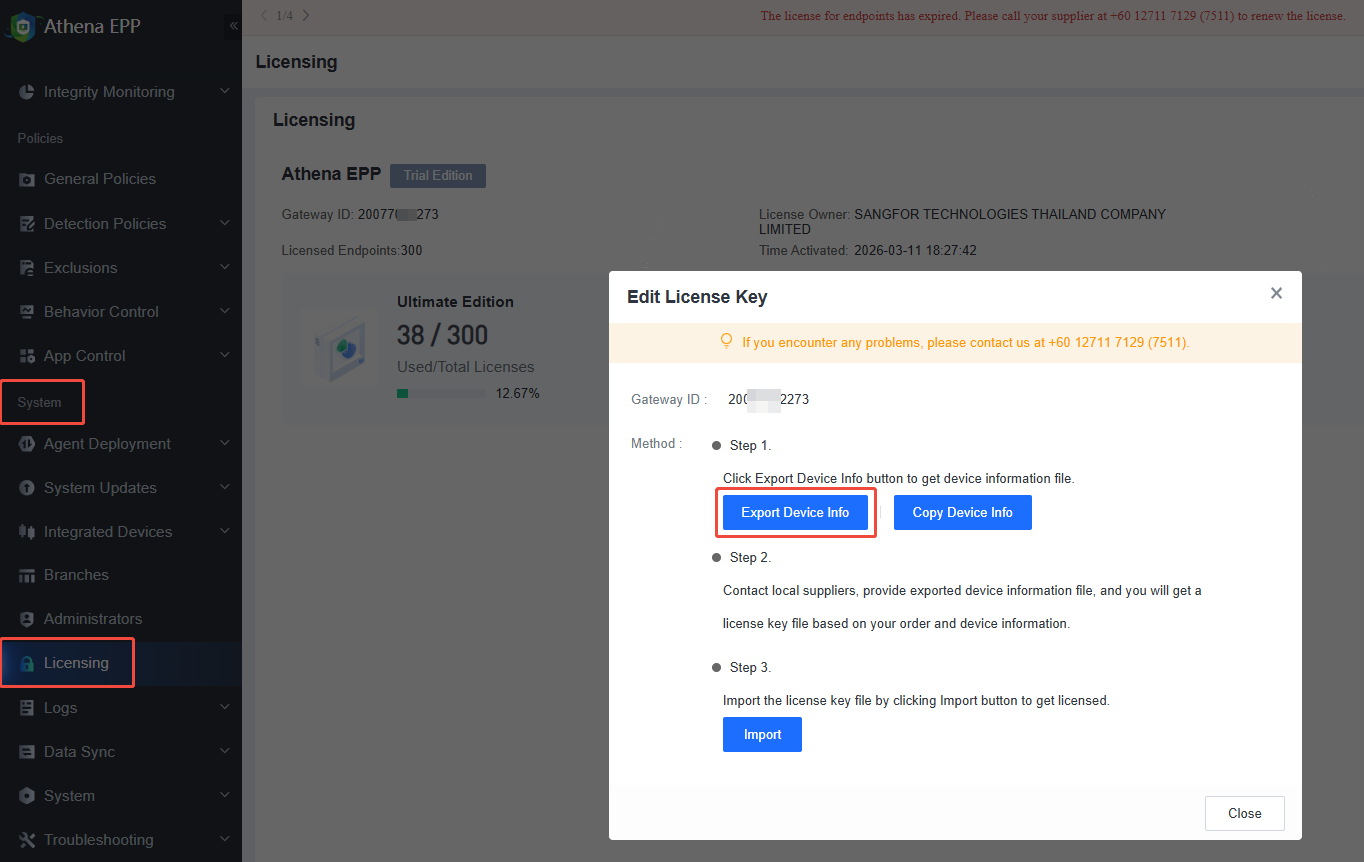The width and height of the screenshot is (1364, 862).
Task: Click the Integrated Devices icon
Action: (x=27, y=532)
